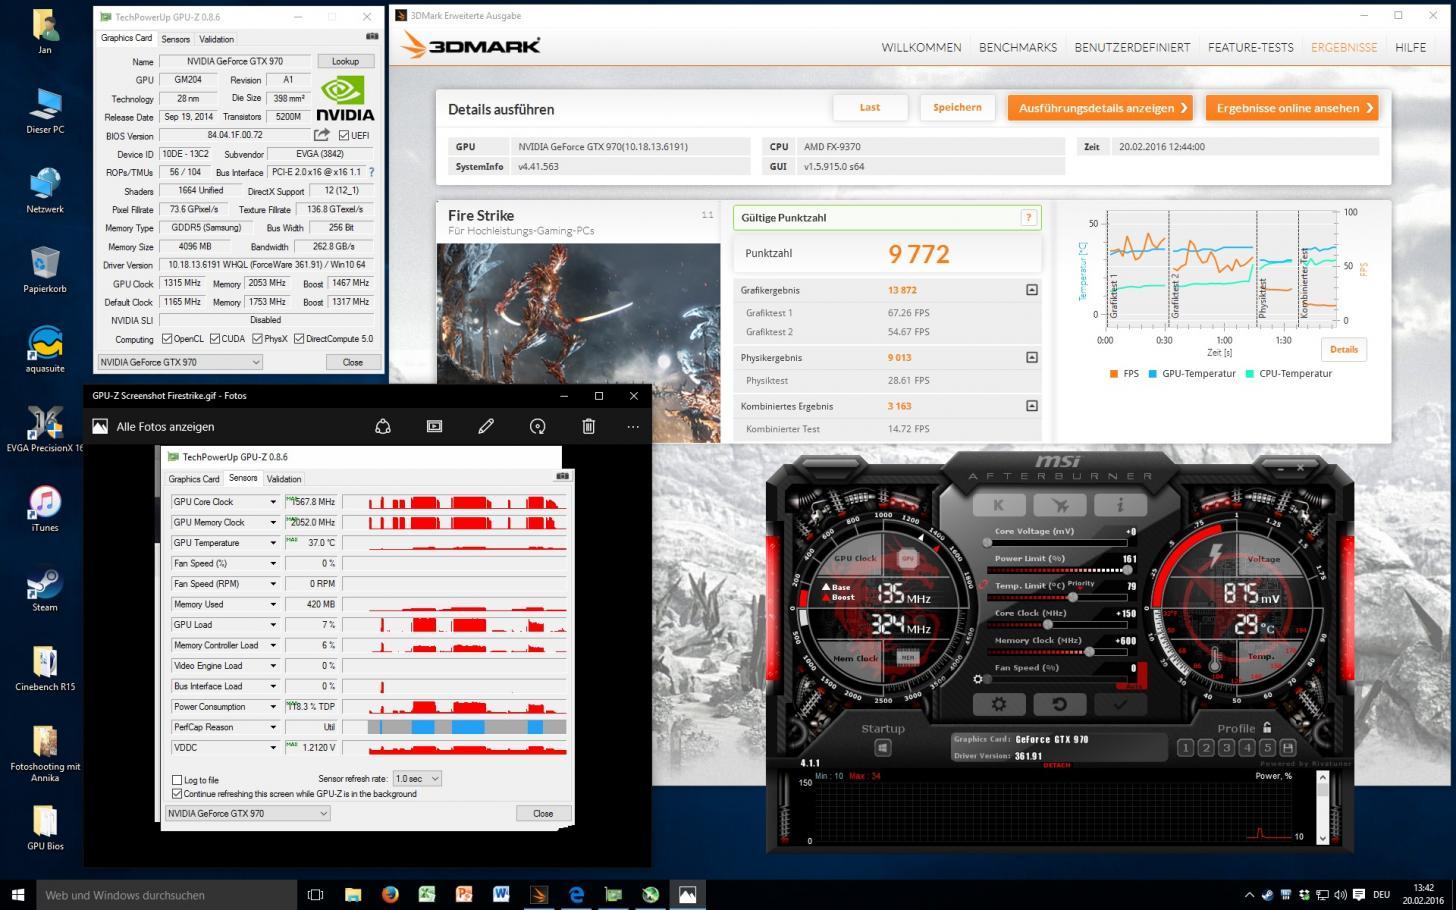The height and width of the screenshot is (910, 1456).
Task: Click the GPU-Z BIOS share arrow icon
Action: tap(321, 135)
